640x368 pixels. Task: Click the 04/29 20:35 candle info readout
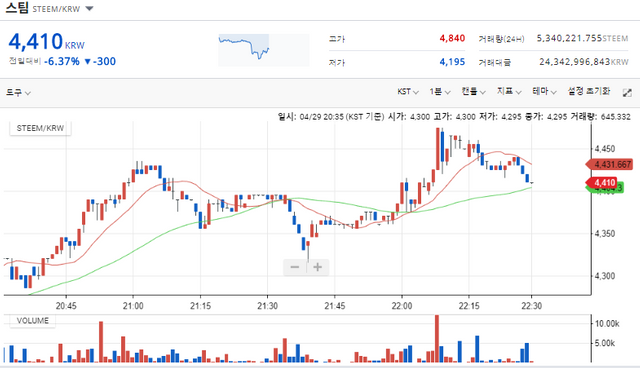pyautogui.click(x=454, y=117)
